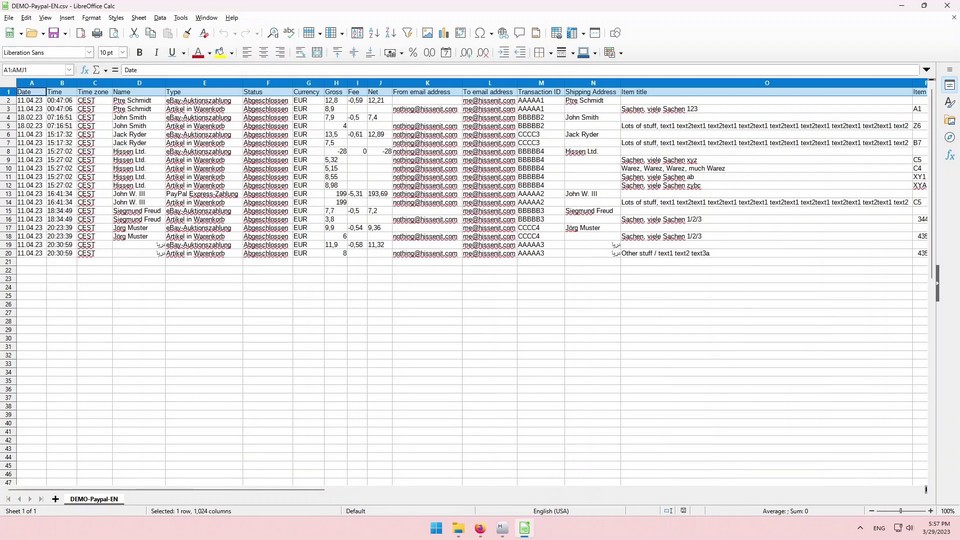The height and width of the screenshot is (540, 960).
Task: Open Sidebar Properties deck
Action: point(950,85)
